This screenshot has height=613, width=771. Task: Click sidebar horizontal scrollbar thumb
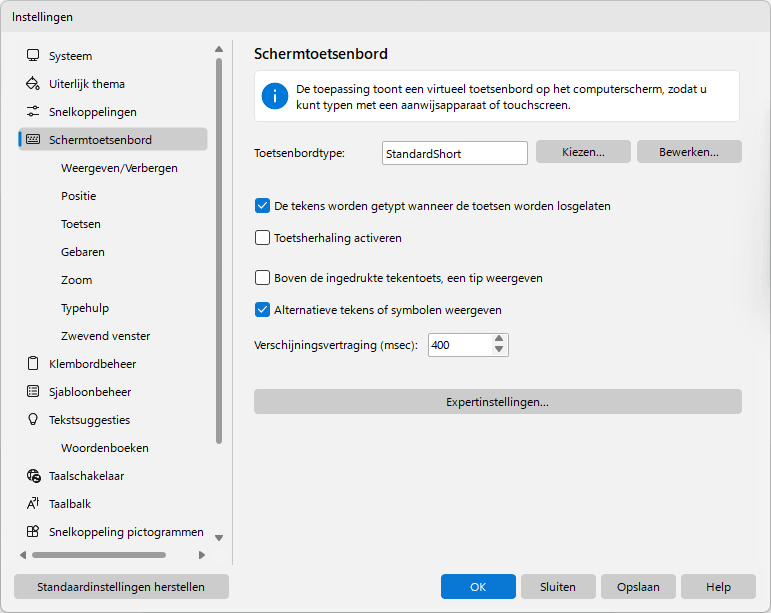pos(99,555)
